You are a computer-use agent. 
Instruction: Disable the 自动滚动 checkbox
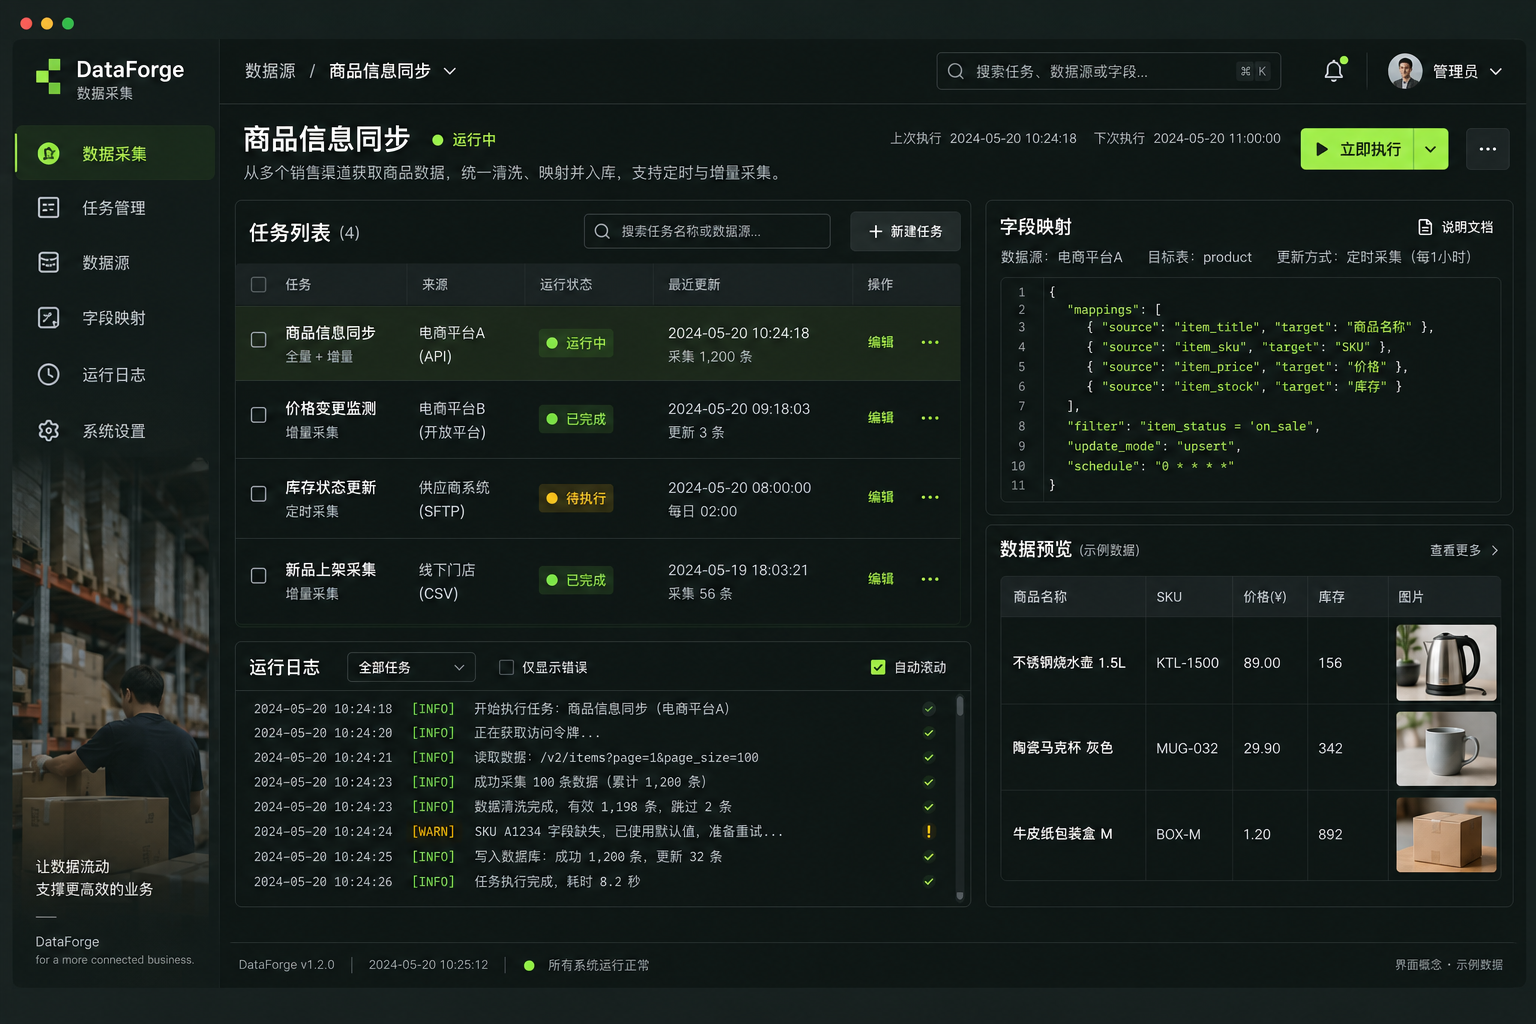pos(878,667)
